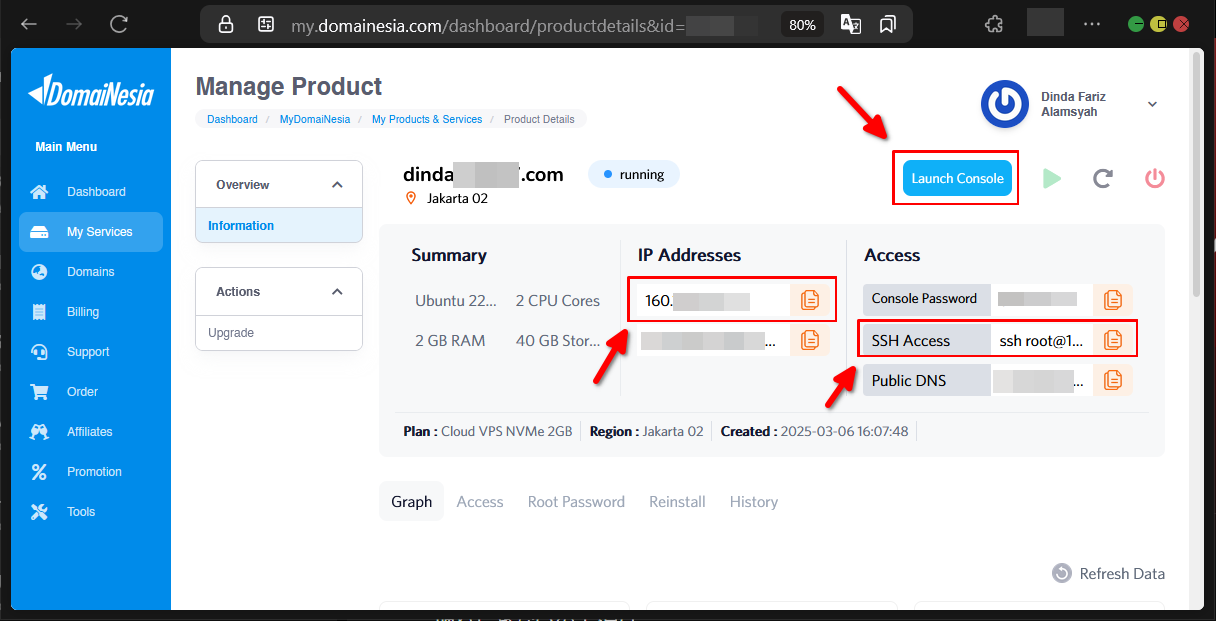Click the bookmarks icon in address bar
This screenshot has width=1216, height=621.
click(x=887, y=24)
